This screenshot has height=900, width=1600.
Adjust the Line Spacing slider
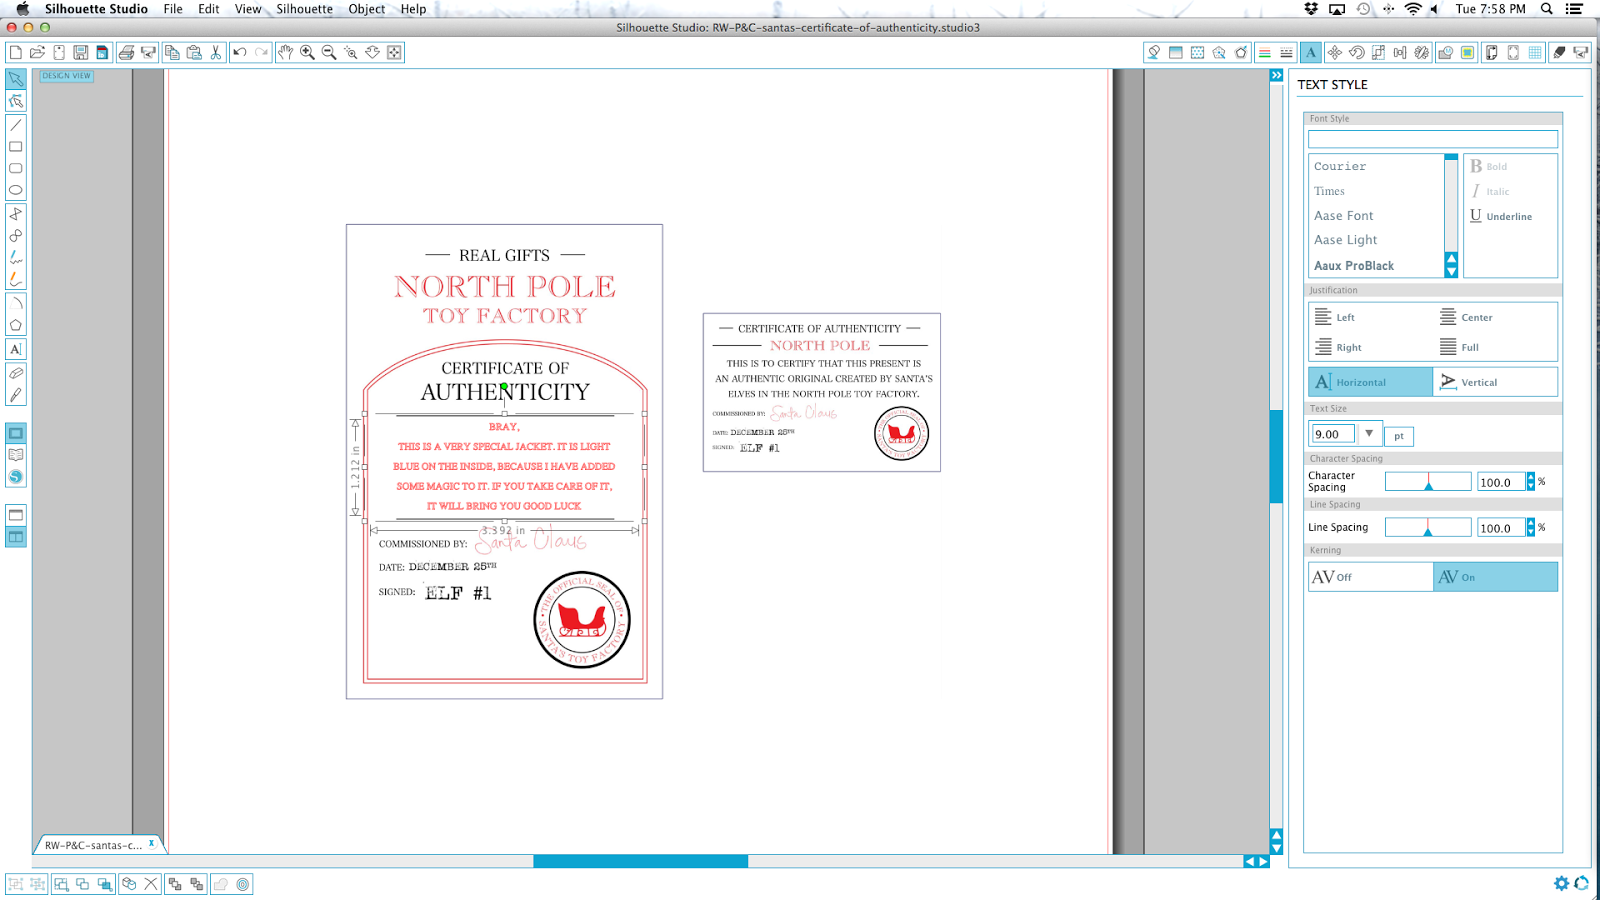[1428, 527]
